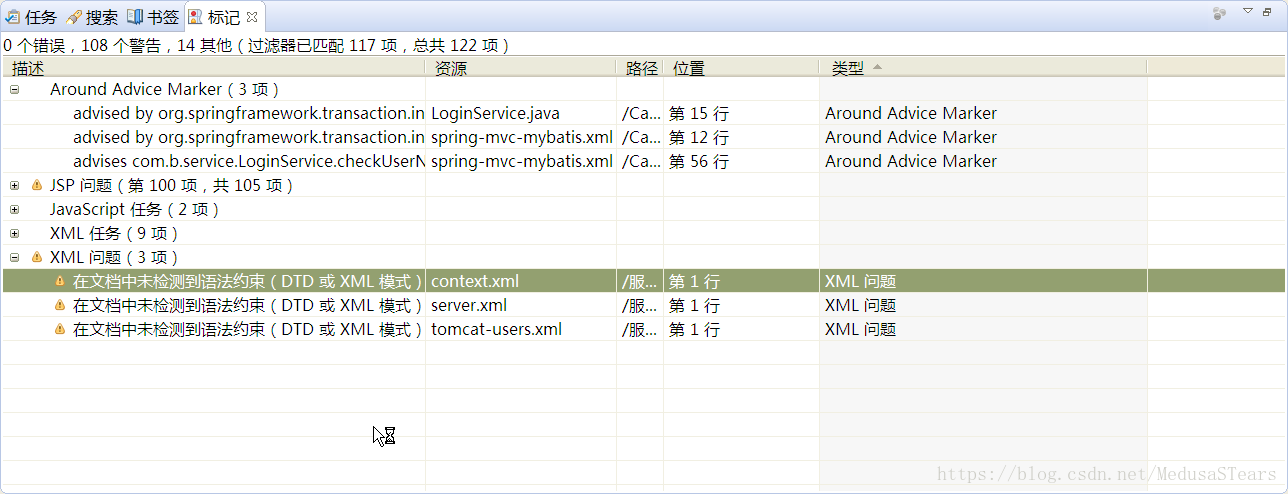This screenshot has width=1288, height=494.
Task: Click context.xml resource cell
Action: click(475, 281)
